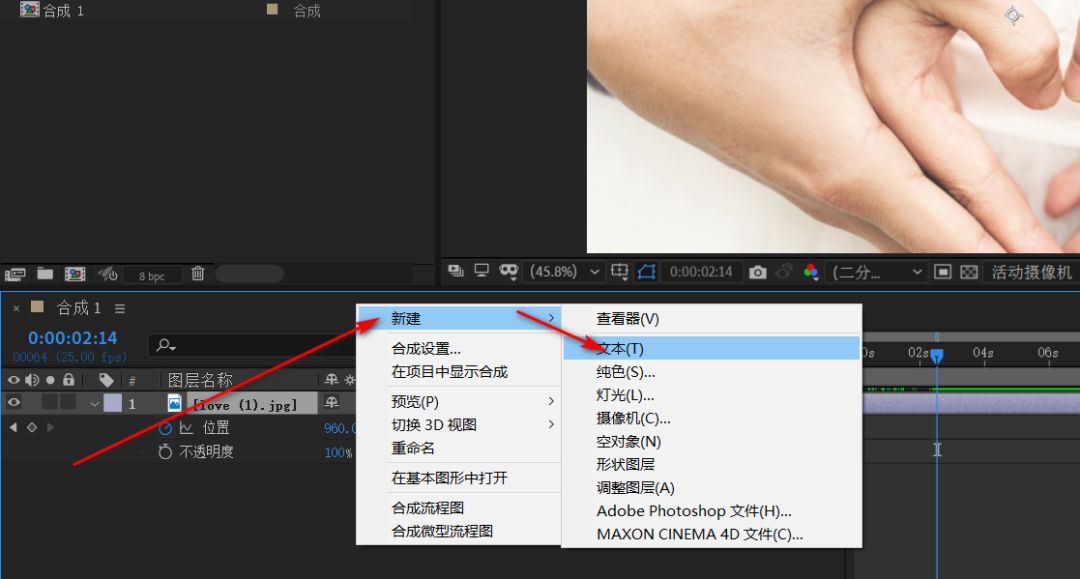Screen dimensions: 1080x579
Task: Open the graph editor icon beside 位置
Action: click(x=188, y=428)
